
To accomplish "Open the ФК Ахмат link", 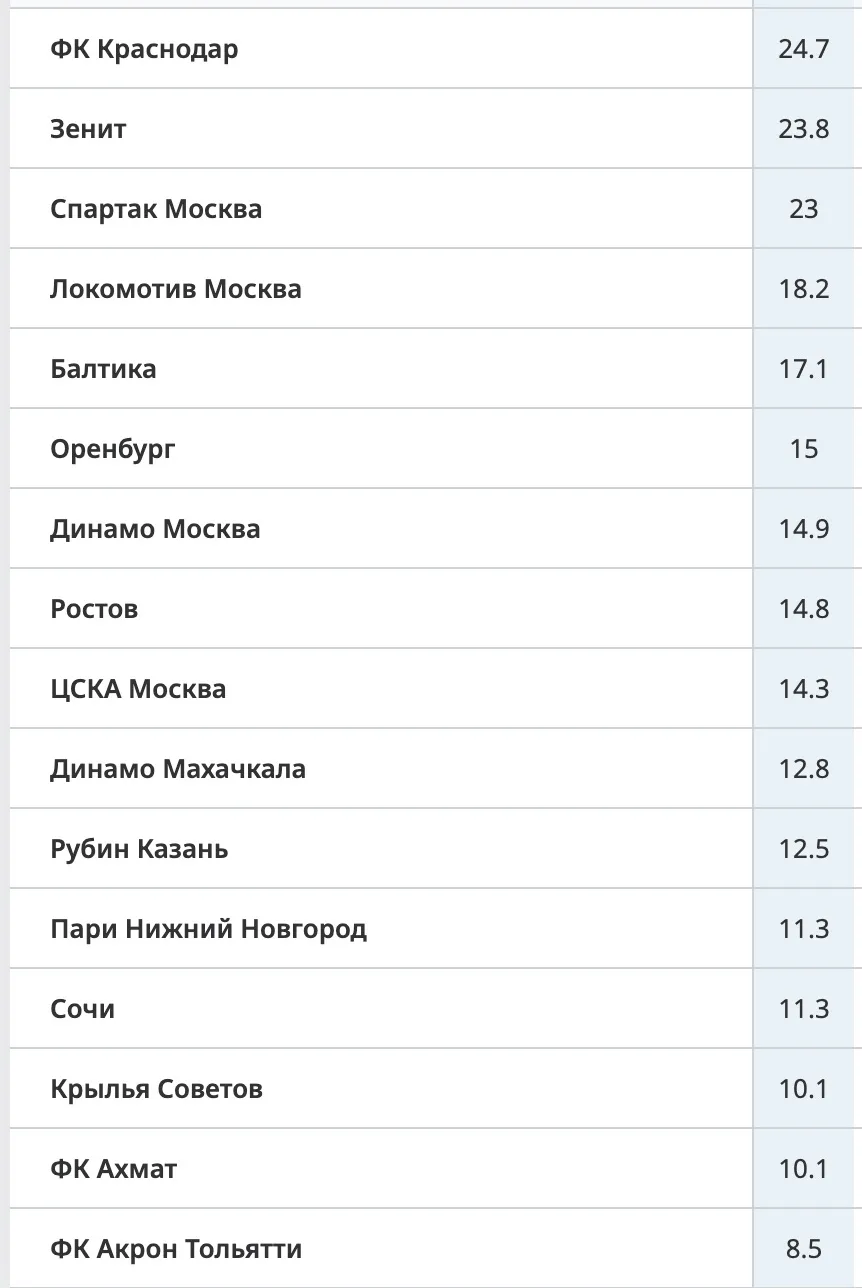I will coord(114,1169).
